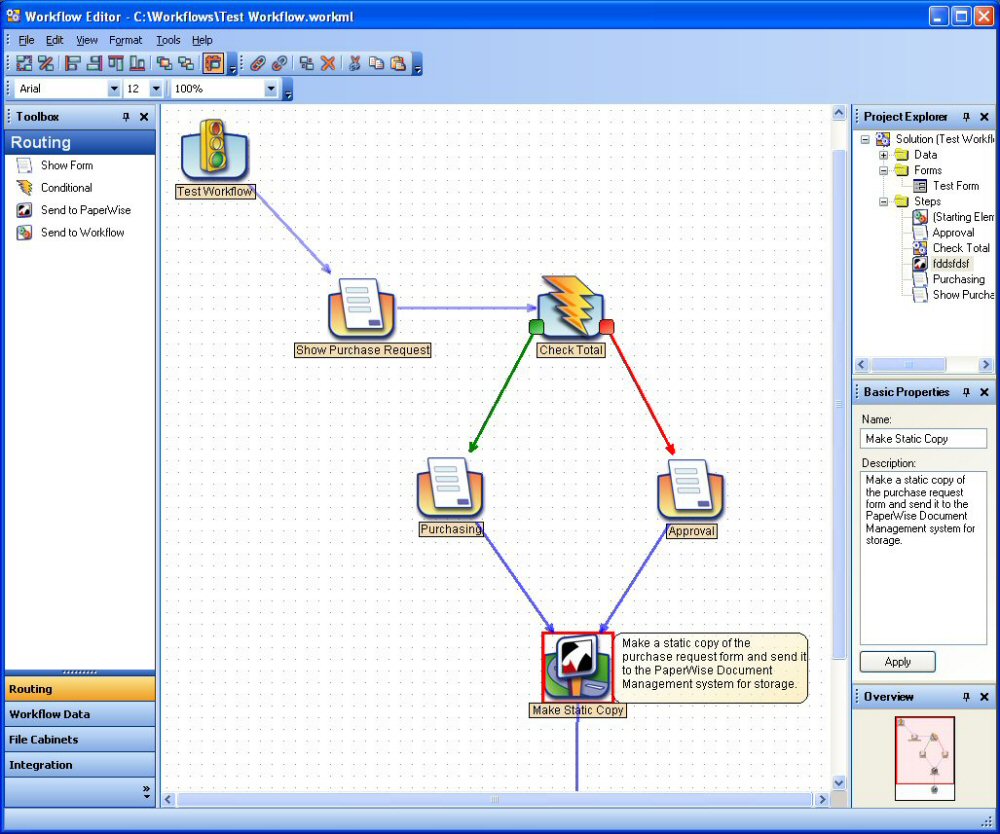Click the Approval form node icon
The image size is (1000, 834).
[690, 491]
